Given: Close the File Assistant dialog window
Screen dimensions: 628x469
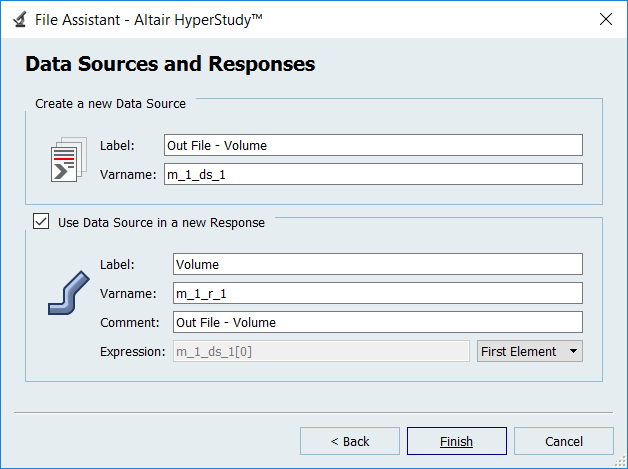Looking at the screenshot, I should coord(604,19).
